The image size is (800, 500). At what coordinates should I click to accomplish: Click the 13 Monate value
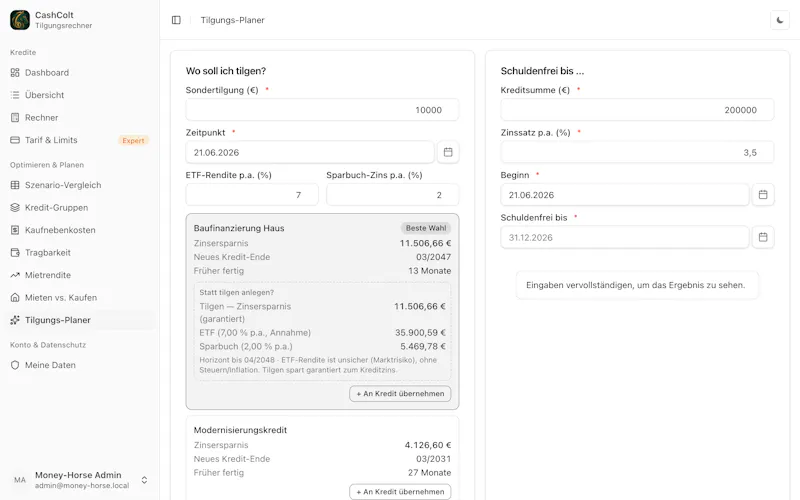point(429,270)
